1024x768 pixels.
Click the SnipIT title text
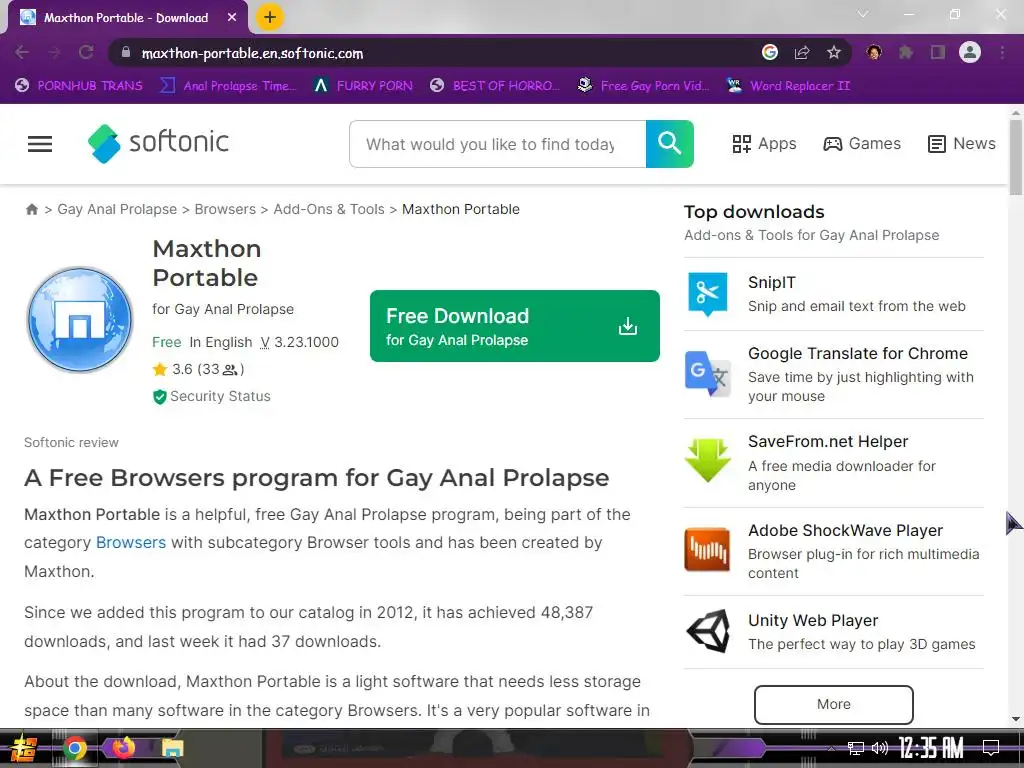click(x=772, y=283)
